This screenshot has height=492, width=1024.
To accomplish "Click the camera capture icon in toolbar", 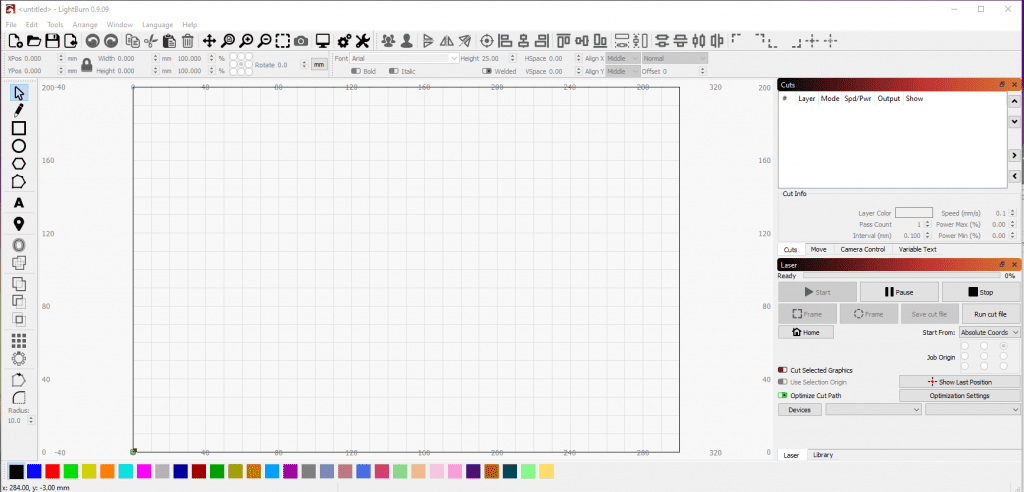I will tap(301, 41).
